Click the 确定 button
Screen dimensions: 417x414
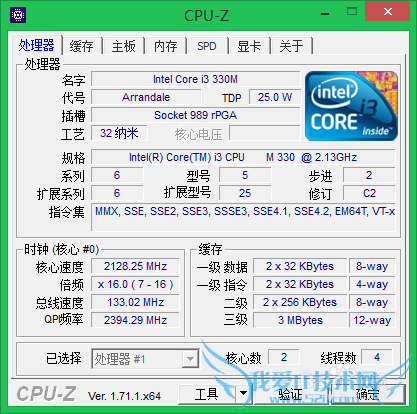[x=369, y=394]
